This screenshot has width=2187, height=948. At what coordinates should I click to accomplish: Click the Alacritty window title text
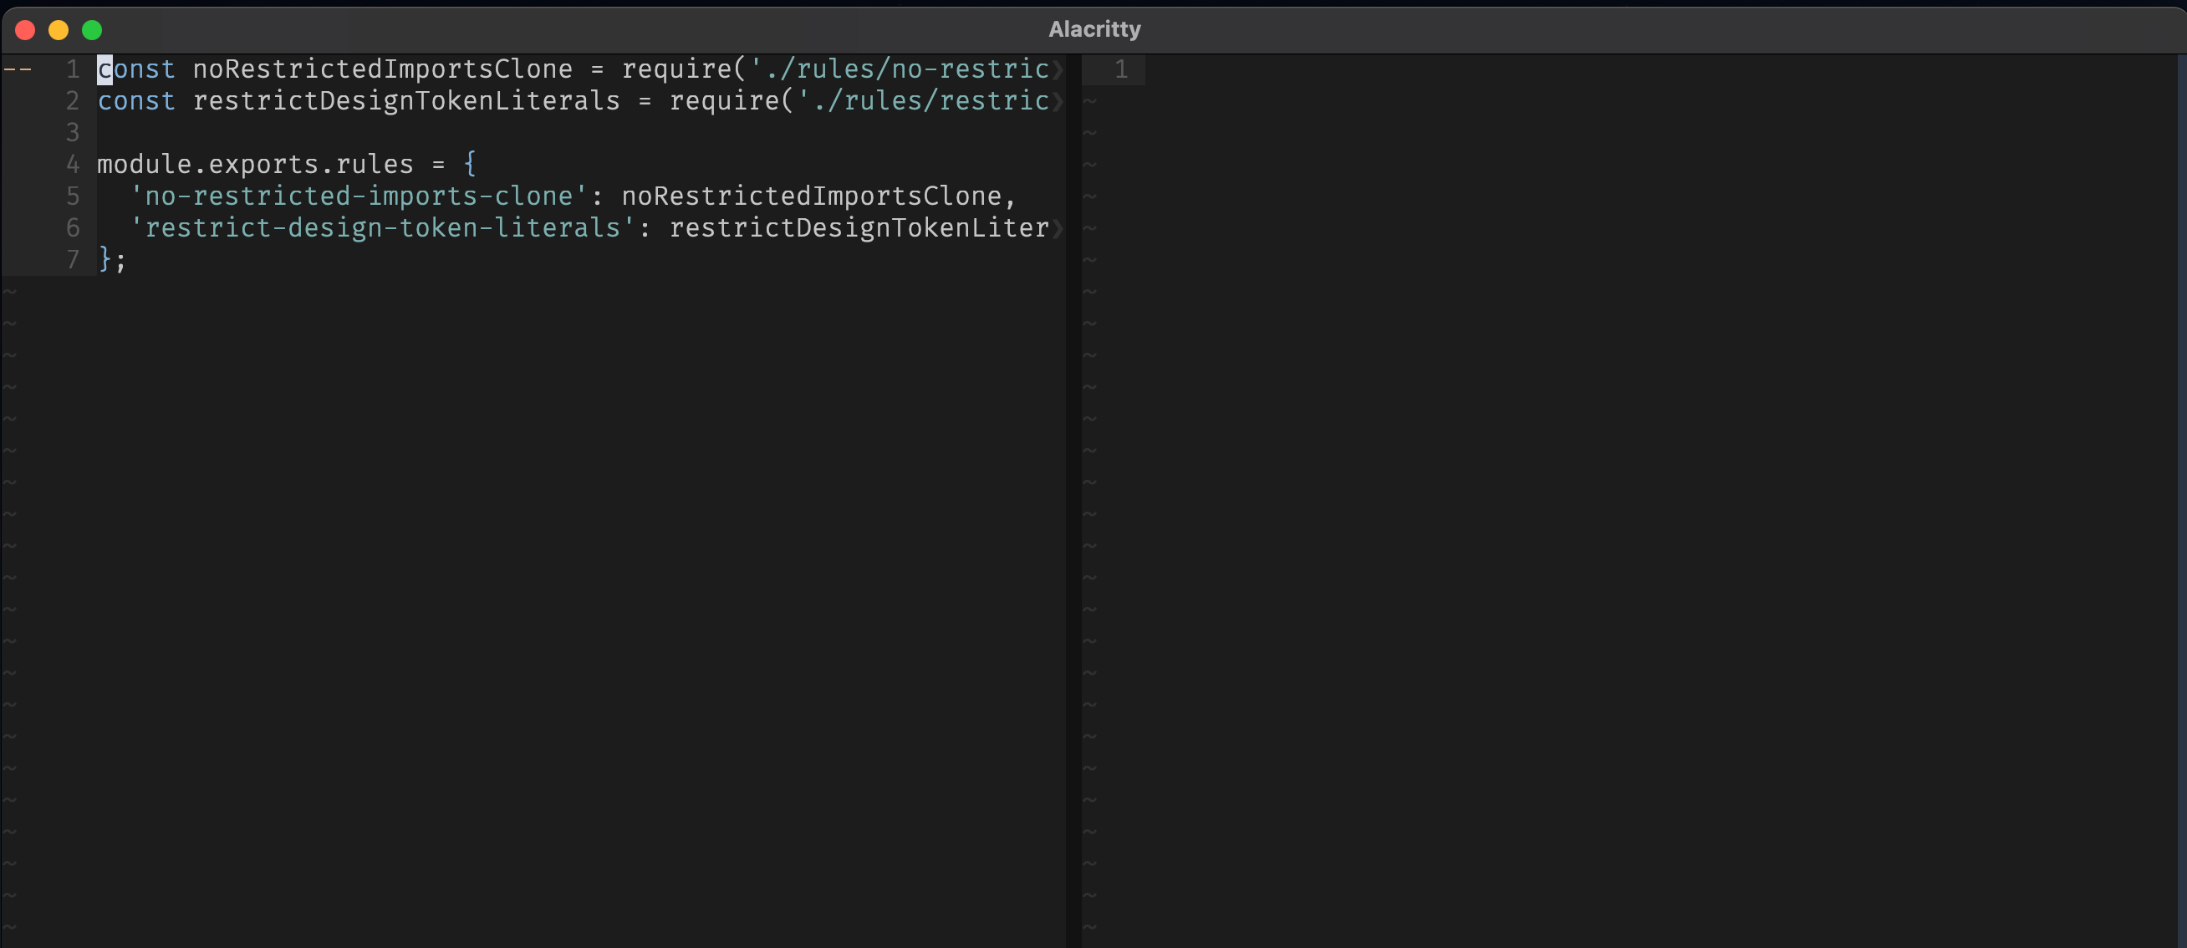(1094, 30)
